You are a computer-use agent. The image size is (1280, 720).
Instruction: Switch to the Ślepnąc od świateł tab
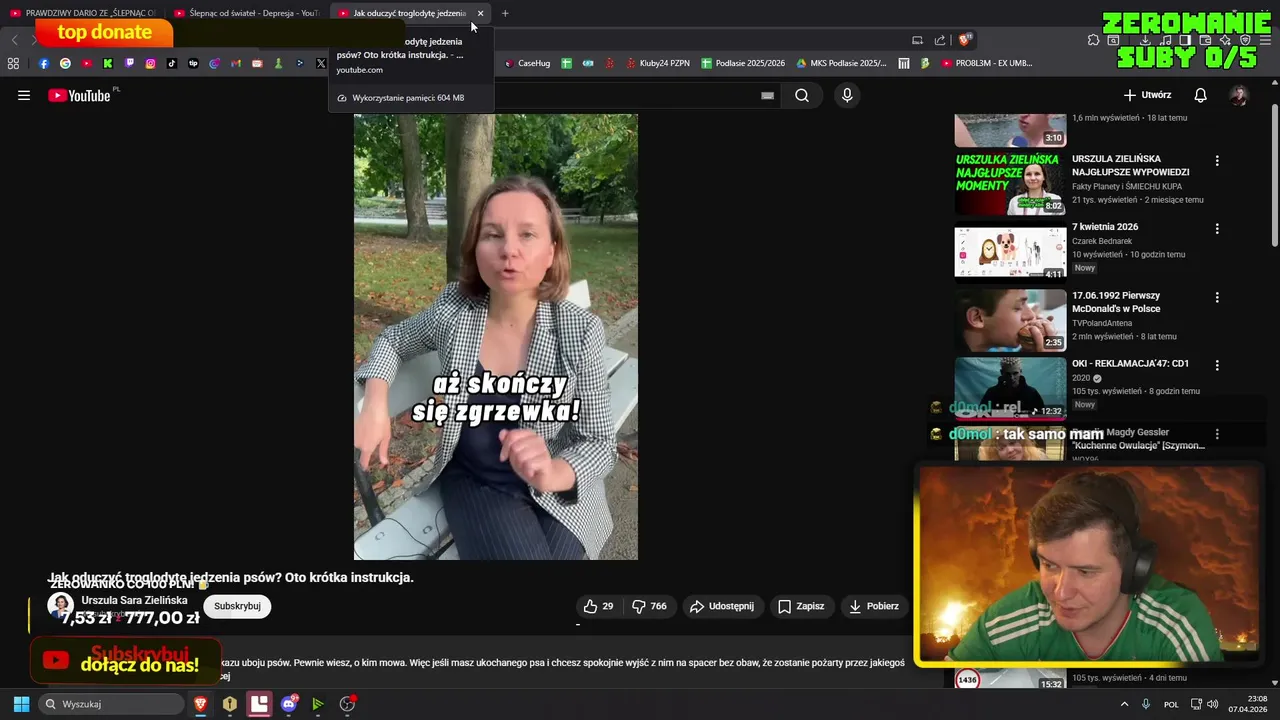247,13
